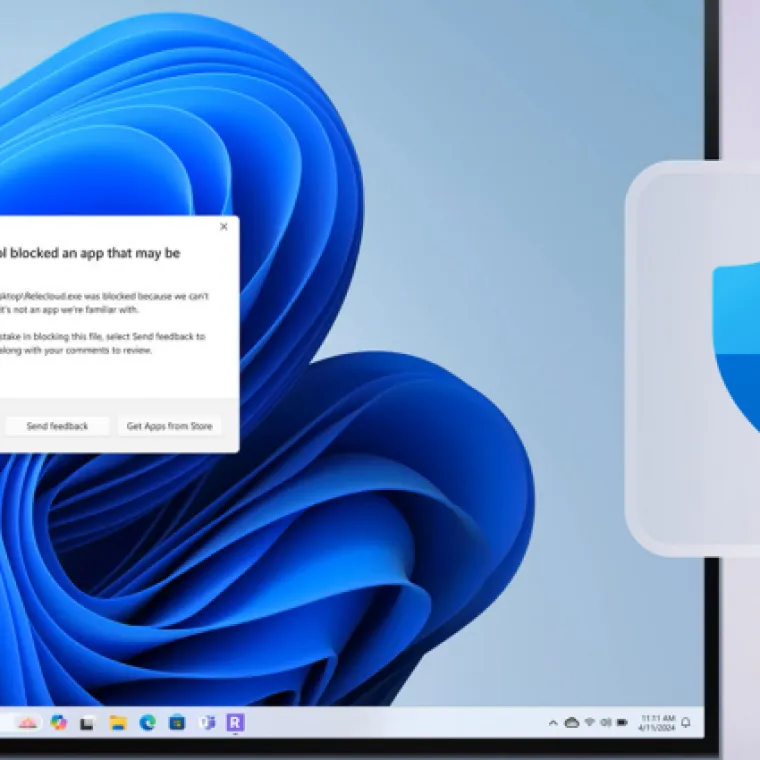This screenshot has height=760, width=760.
Task: Show hidden system tray icons
Action: tap(553, 723)
